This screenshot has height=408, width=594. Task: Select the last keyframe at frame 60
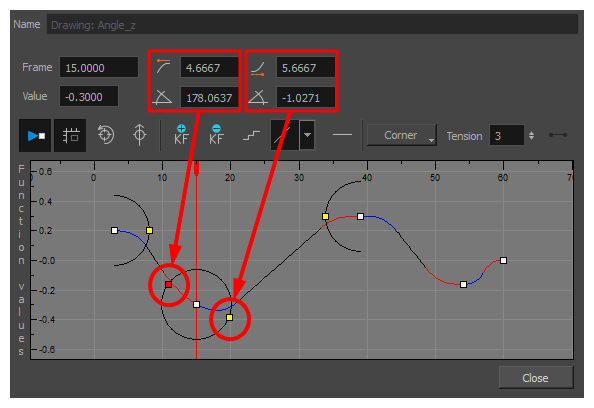(503, 260)
